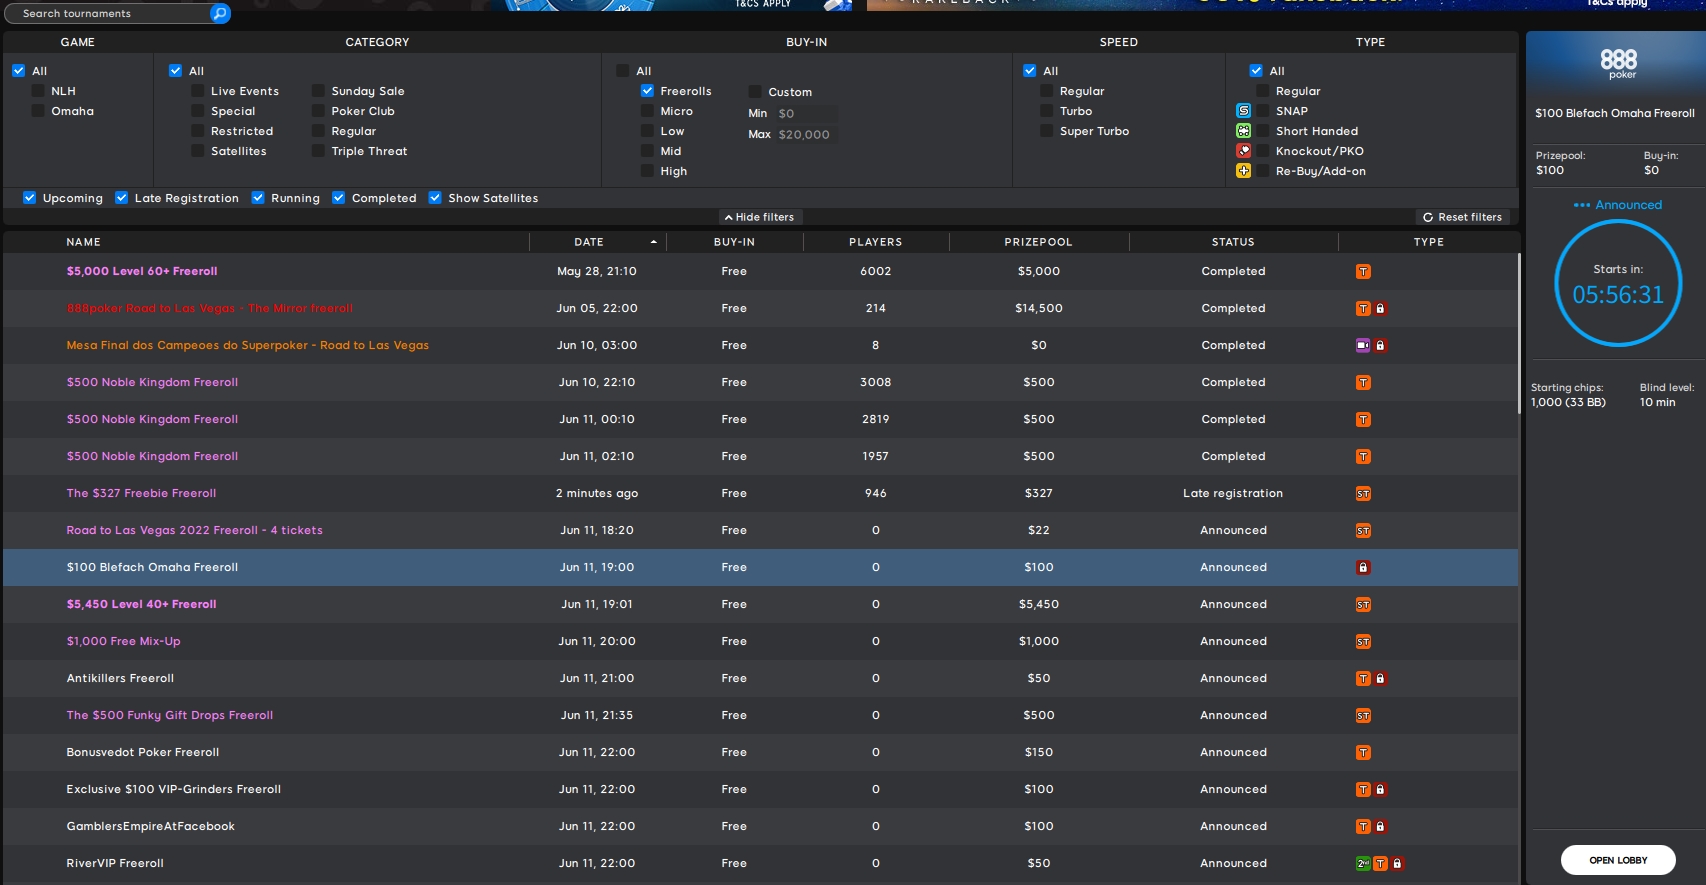Image resolution: width=1706 pixels, height=885 pixels.
Task: Turn off Show Satellites
Action: [x=435, y=198]
